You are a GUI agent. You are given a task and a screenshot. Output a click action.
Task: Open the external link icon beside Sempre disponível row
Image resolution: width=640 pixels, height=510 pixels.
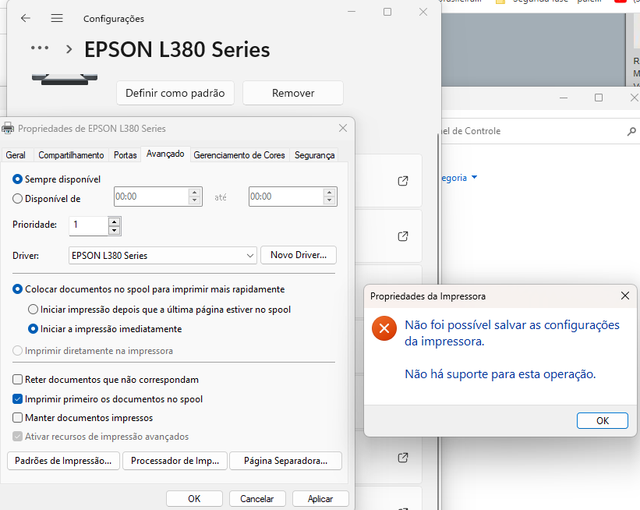point(403,181)
